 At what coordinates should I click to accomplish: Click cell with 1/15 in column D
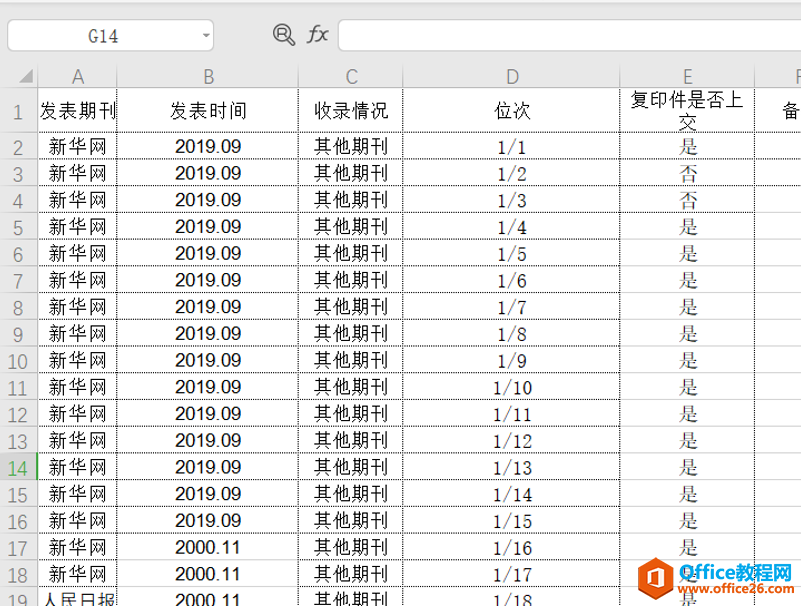512,521
